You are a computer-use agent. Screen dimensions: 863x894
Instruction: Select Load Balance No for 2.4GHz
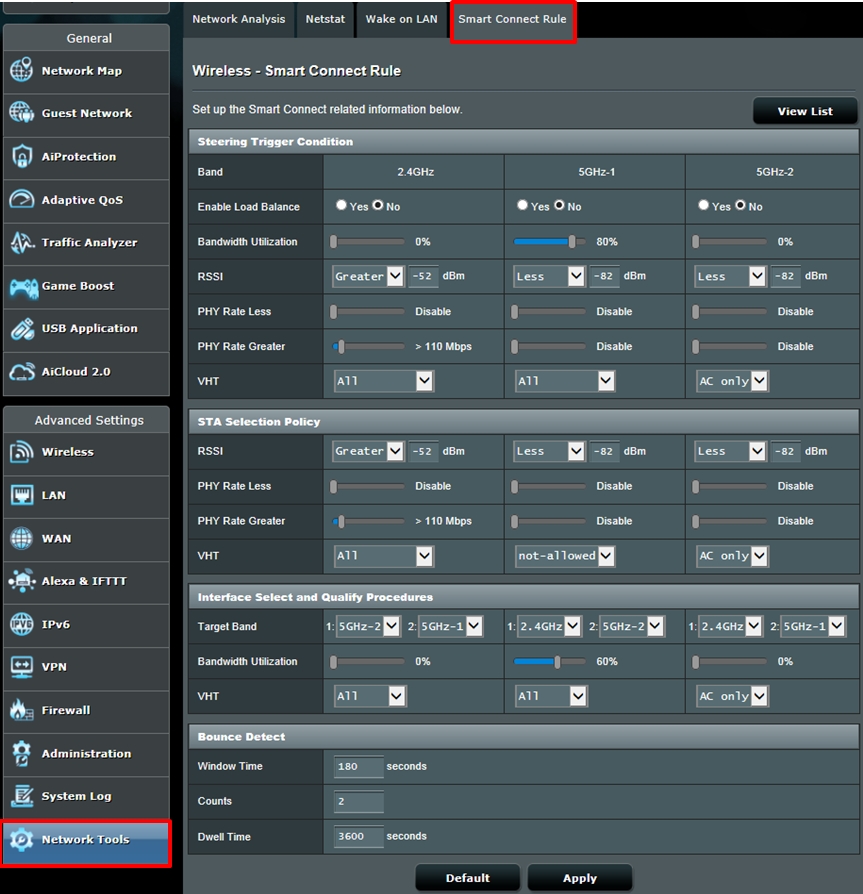point(378,205)
